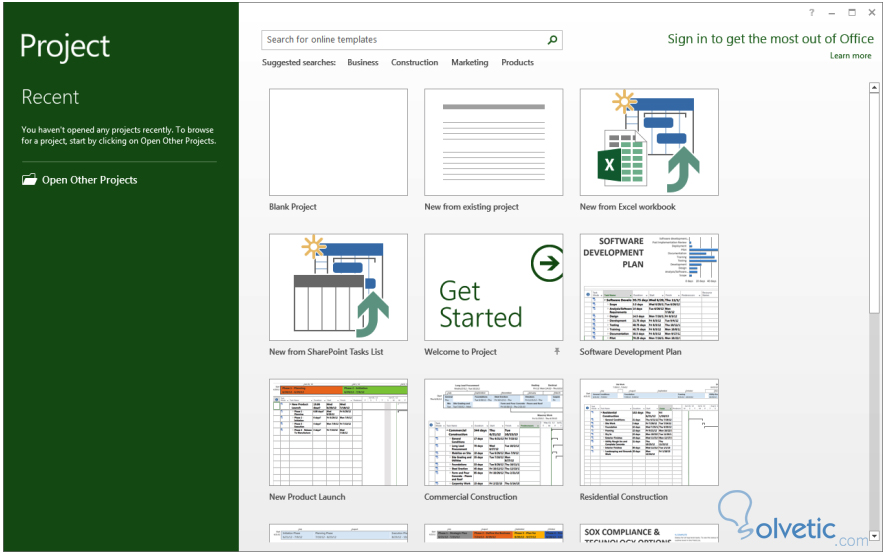
Task: Click the template list scrollbar thumb
Action: 874,203
